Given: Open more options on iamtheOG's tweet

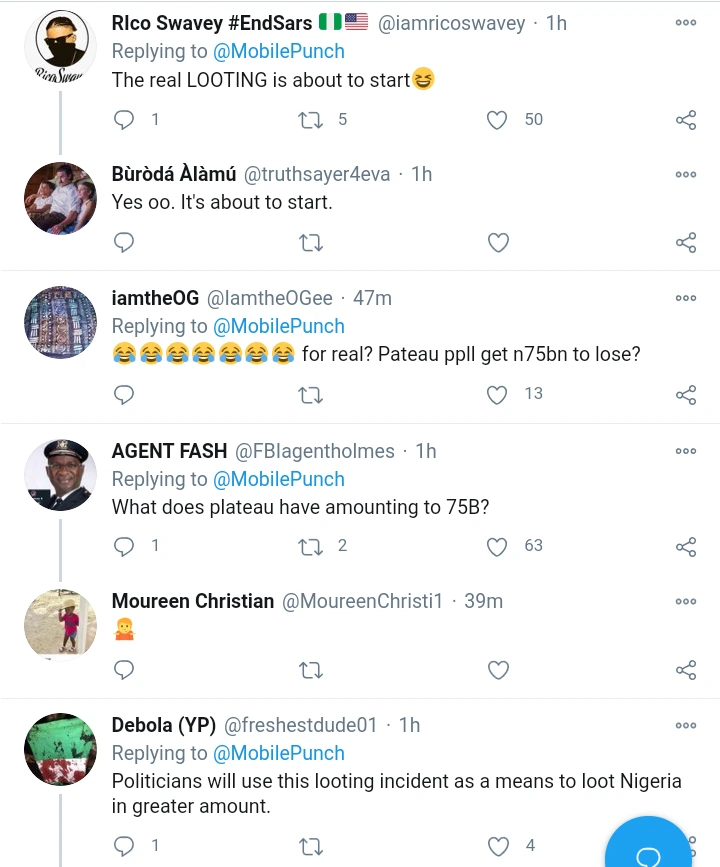Looking at the screenshot, I should click(x=686, y=297).
